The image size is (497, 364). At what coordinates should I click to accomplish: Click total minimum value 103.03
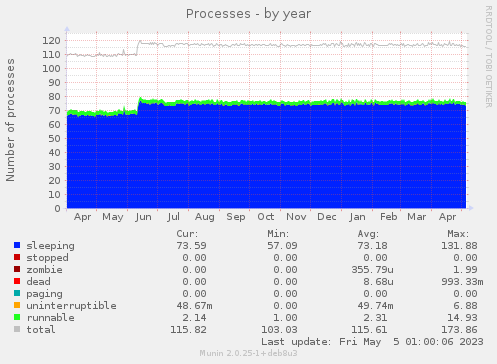(x=279, y=330)
